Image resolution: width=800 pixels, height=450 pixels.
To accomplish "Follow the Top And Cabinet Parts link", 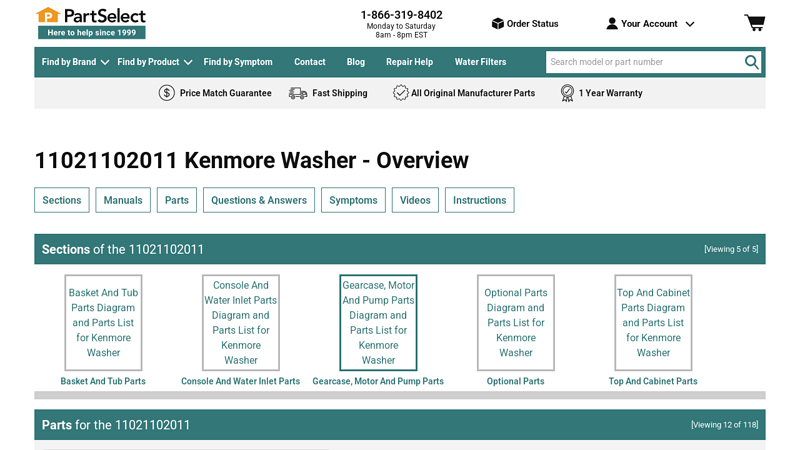I will [x=653, y=381].
